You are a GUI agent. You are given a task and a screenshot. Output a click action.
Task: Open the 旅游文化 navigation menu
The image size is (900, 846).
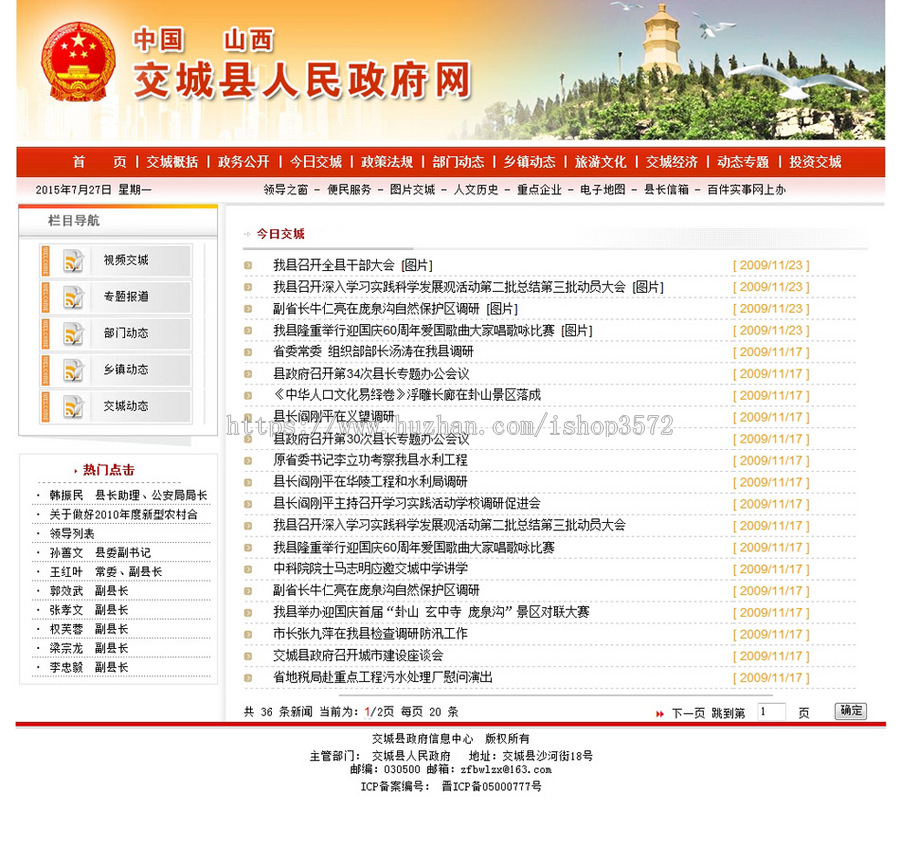600,160
